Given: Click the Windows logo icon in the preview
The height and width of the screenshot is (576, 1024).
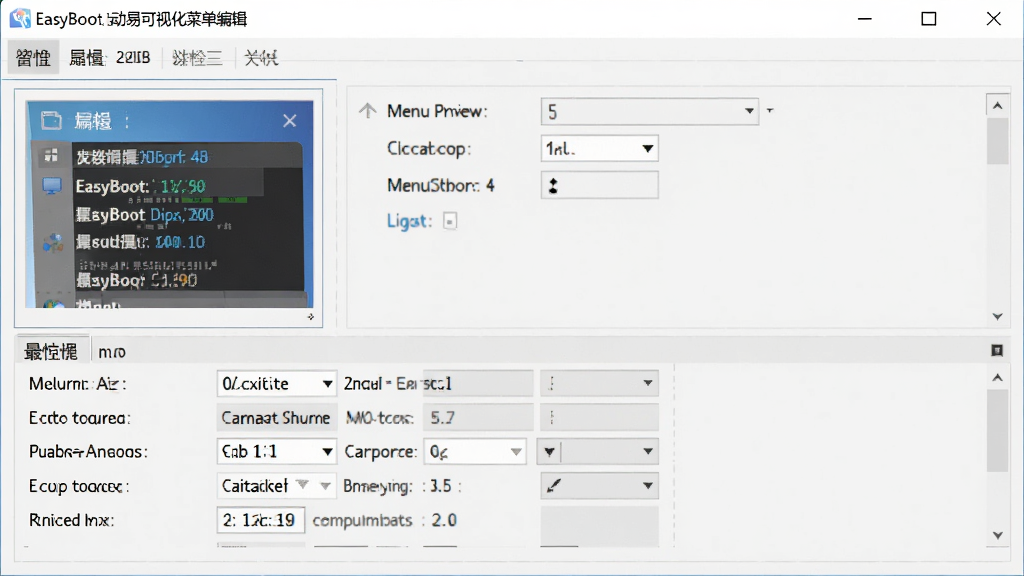Looking at the screenshot, I should coord(52,155).
